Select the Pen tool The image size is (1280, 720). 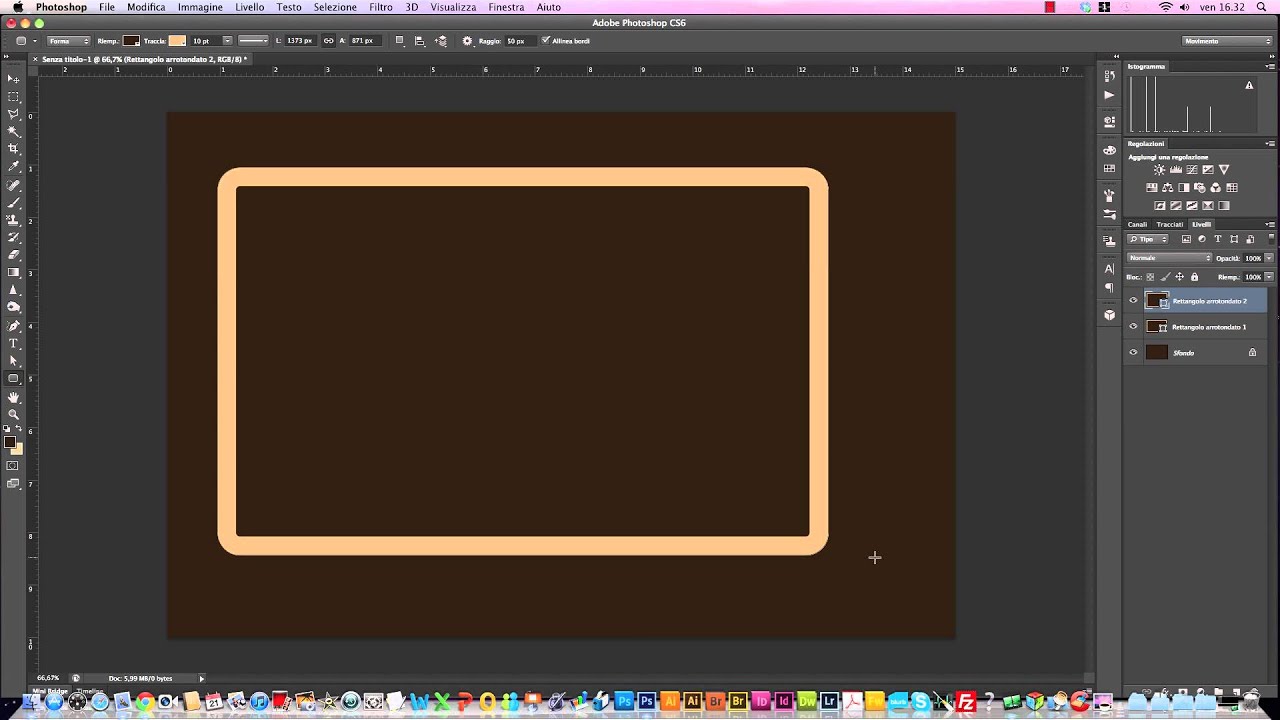coord(14,326)
